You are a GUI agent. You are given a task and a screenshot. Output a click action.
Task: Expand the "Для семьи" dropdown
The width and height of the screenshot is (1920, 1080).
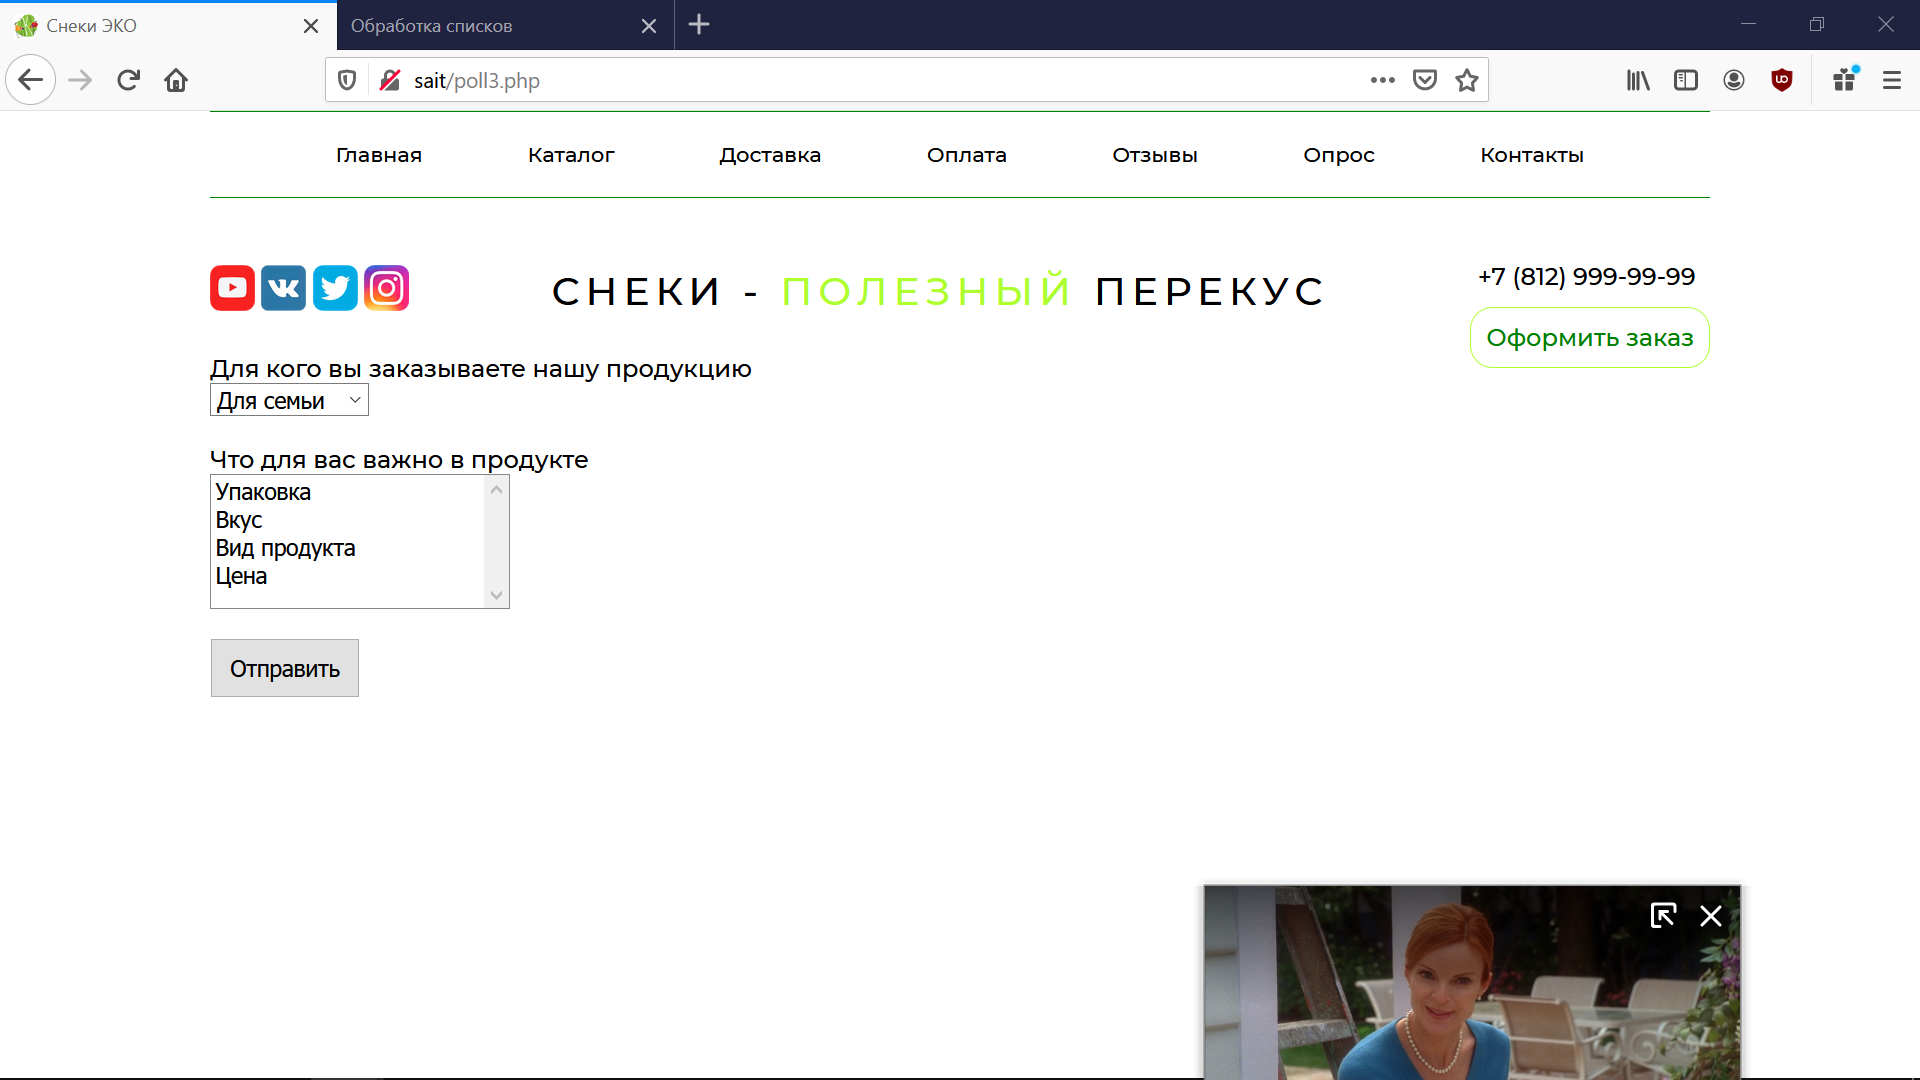(289, 400)
